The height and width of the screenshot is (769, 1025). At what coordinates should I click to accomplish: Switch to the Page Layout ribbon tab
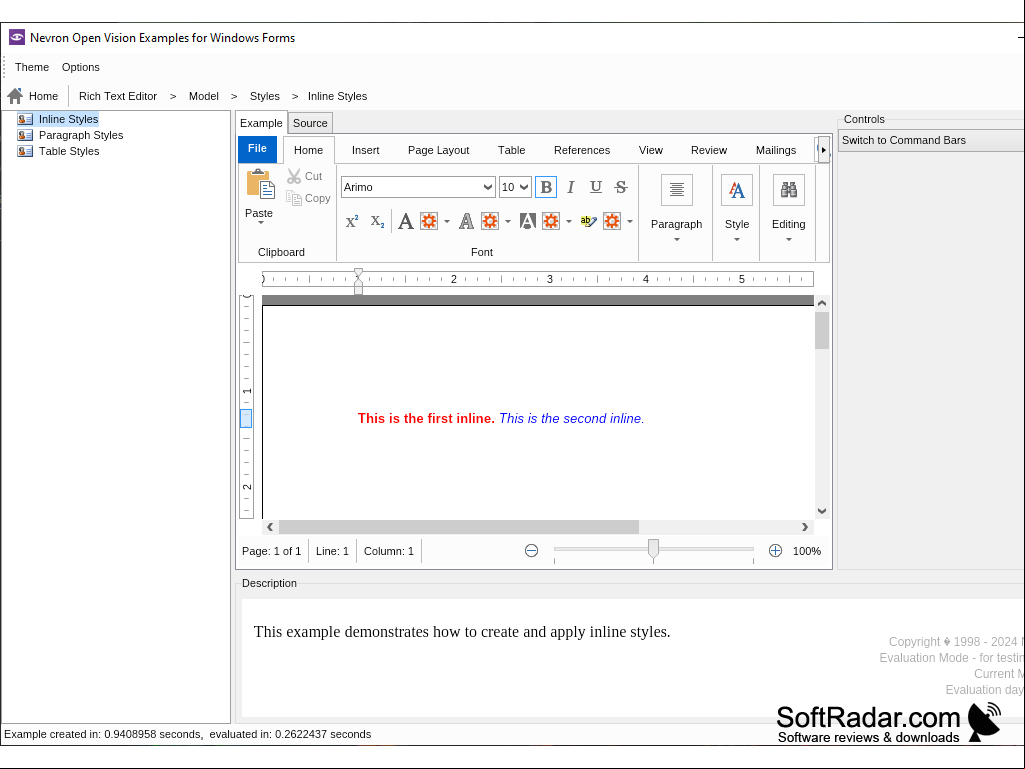[x=439, y=150]
